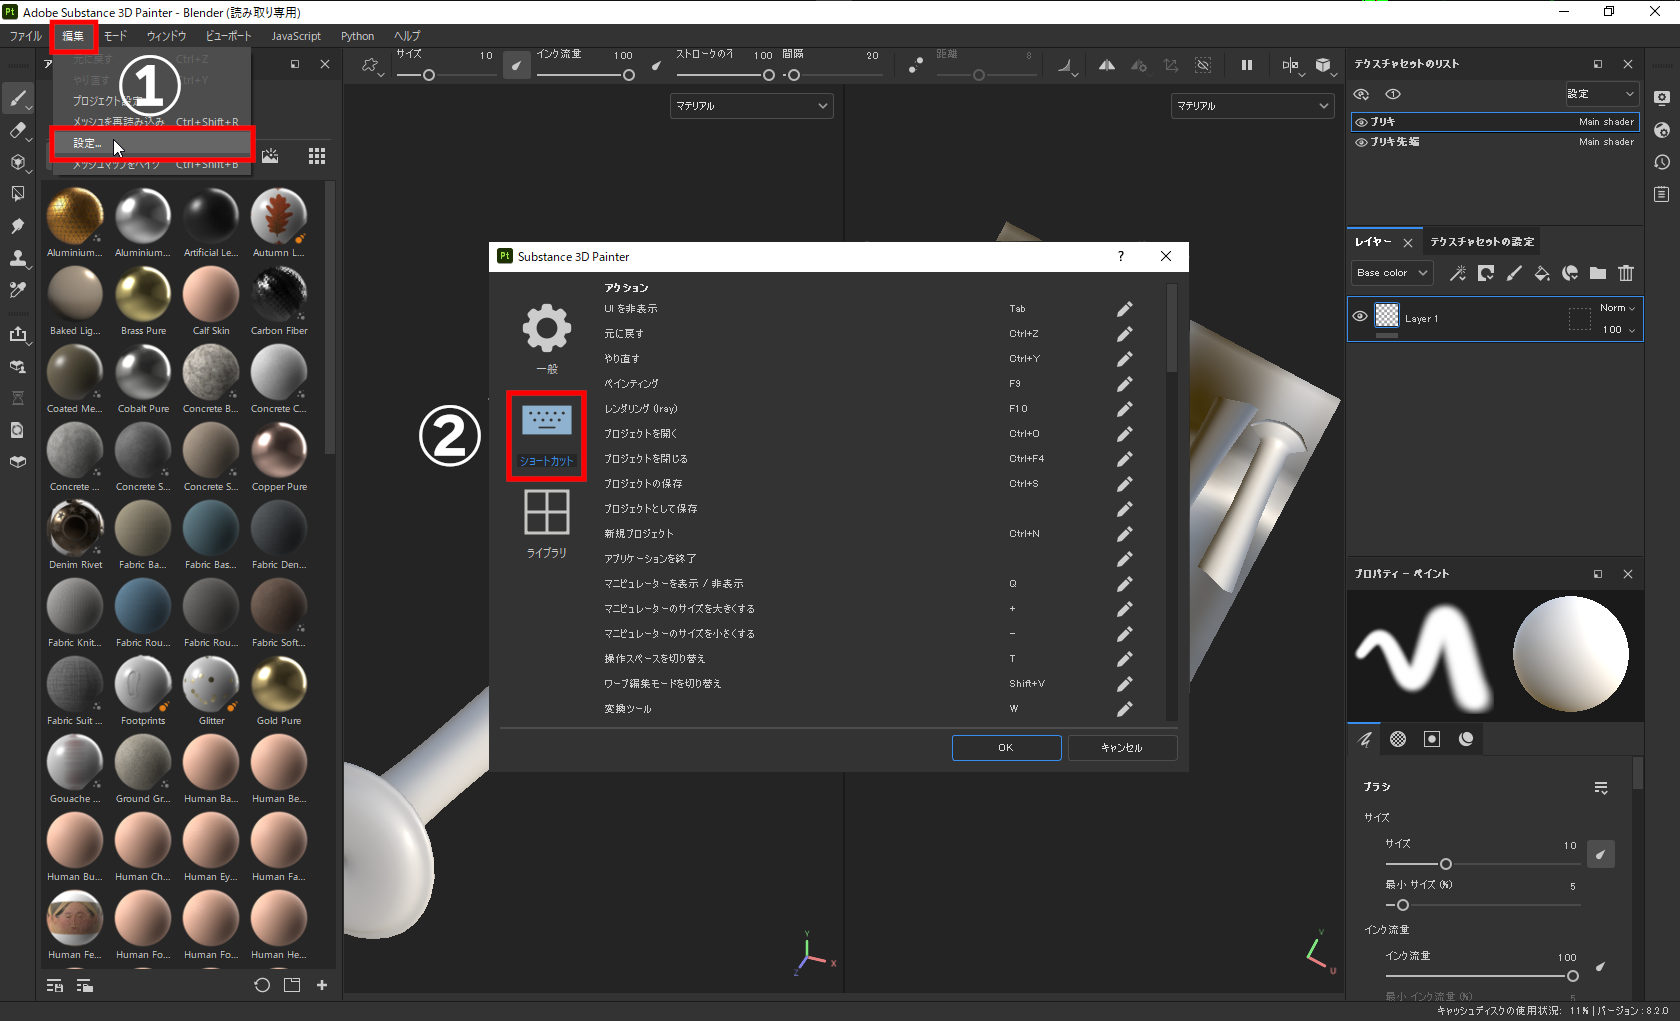Toggle symmetry in the top toolbar
The height and width of the screenshot is (1021, 1680).
(1107, 66)
